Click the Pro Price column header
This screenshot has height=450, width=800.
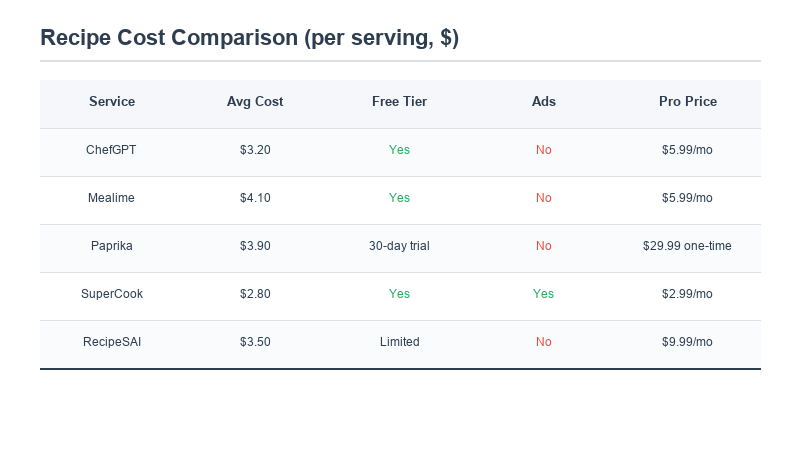(x=688, y=102)
